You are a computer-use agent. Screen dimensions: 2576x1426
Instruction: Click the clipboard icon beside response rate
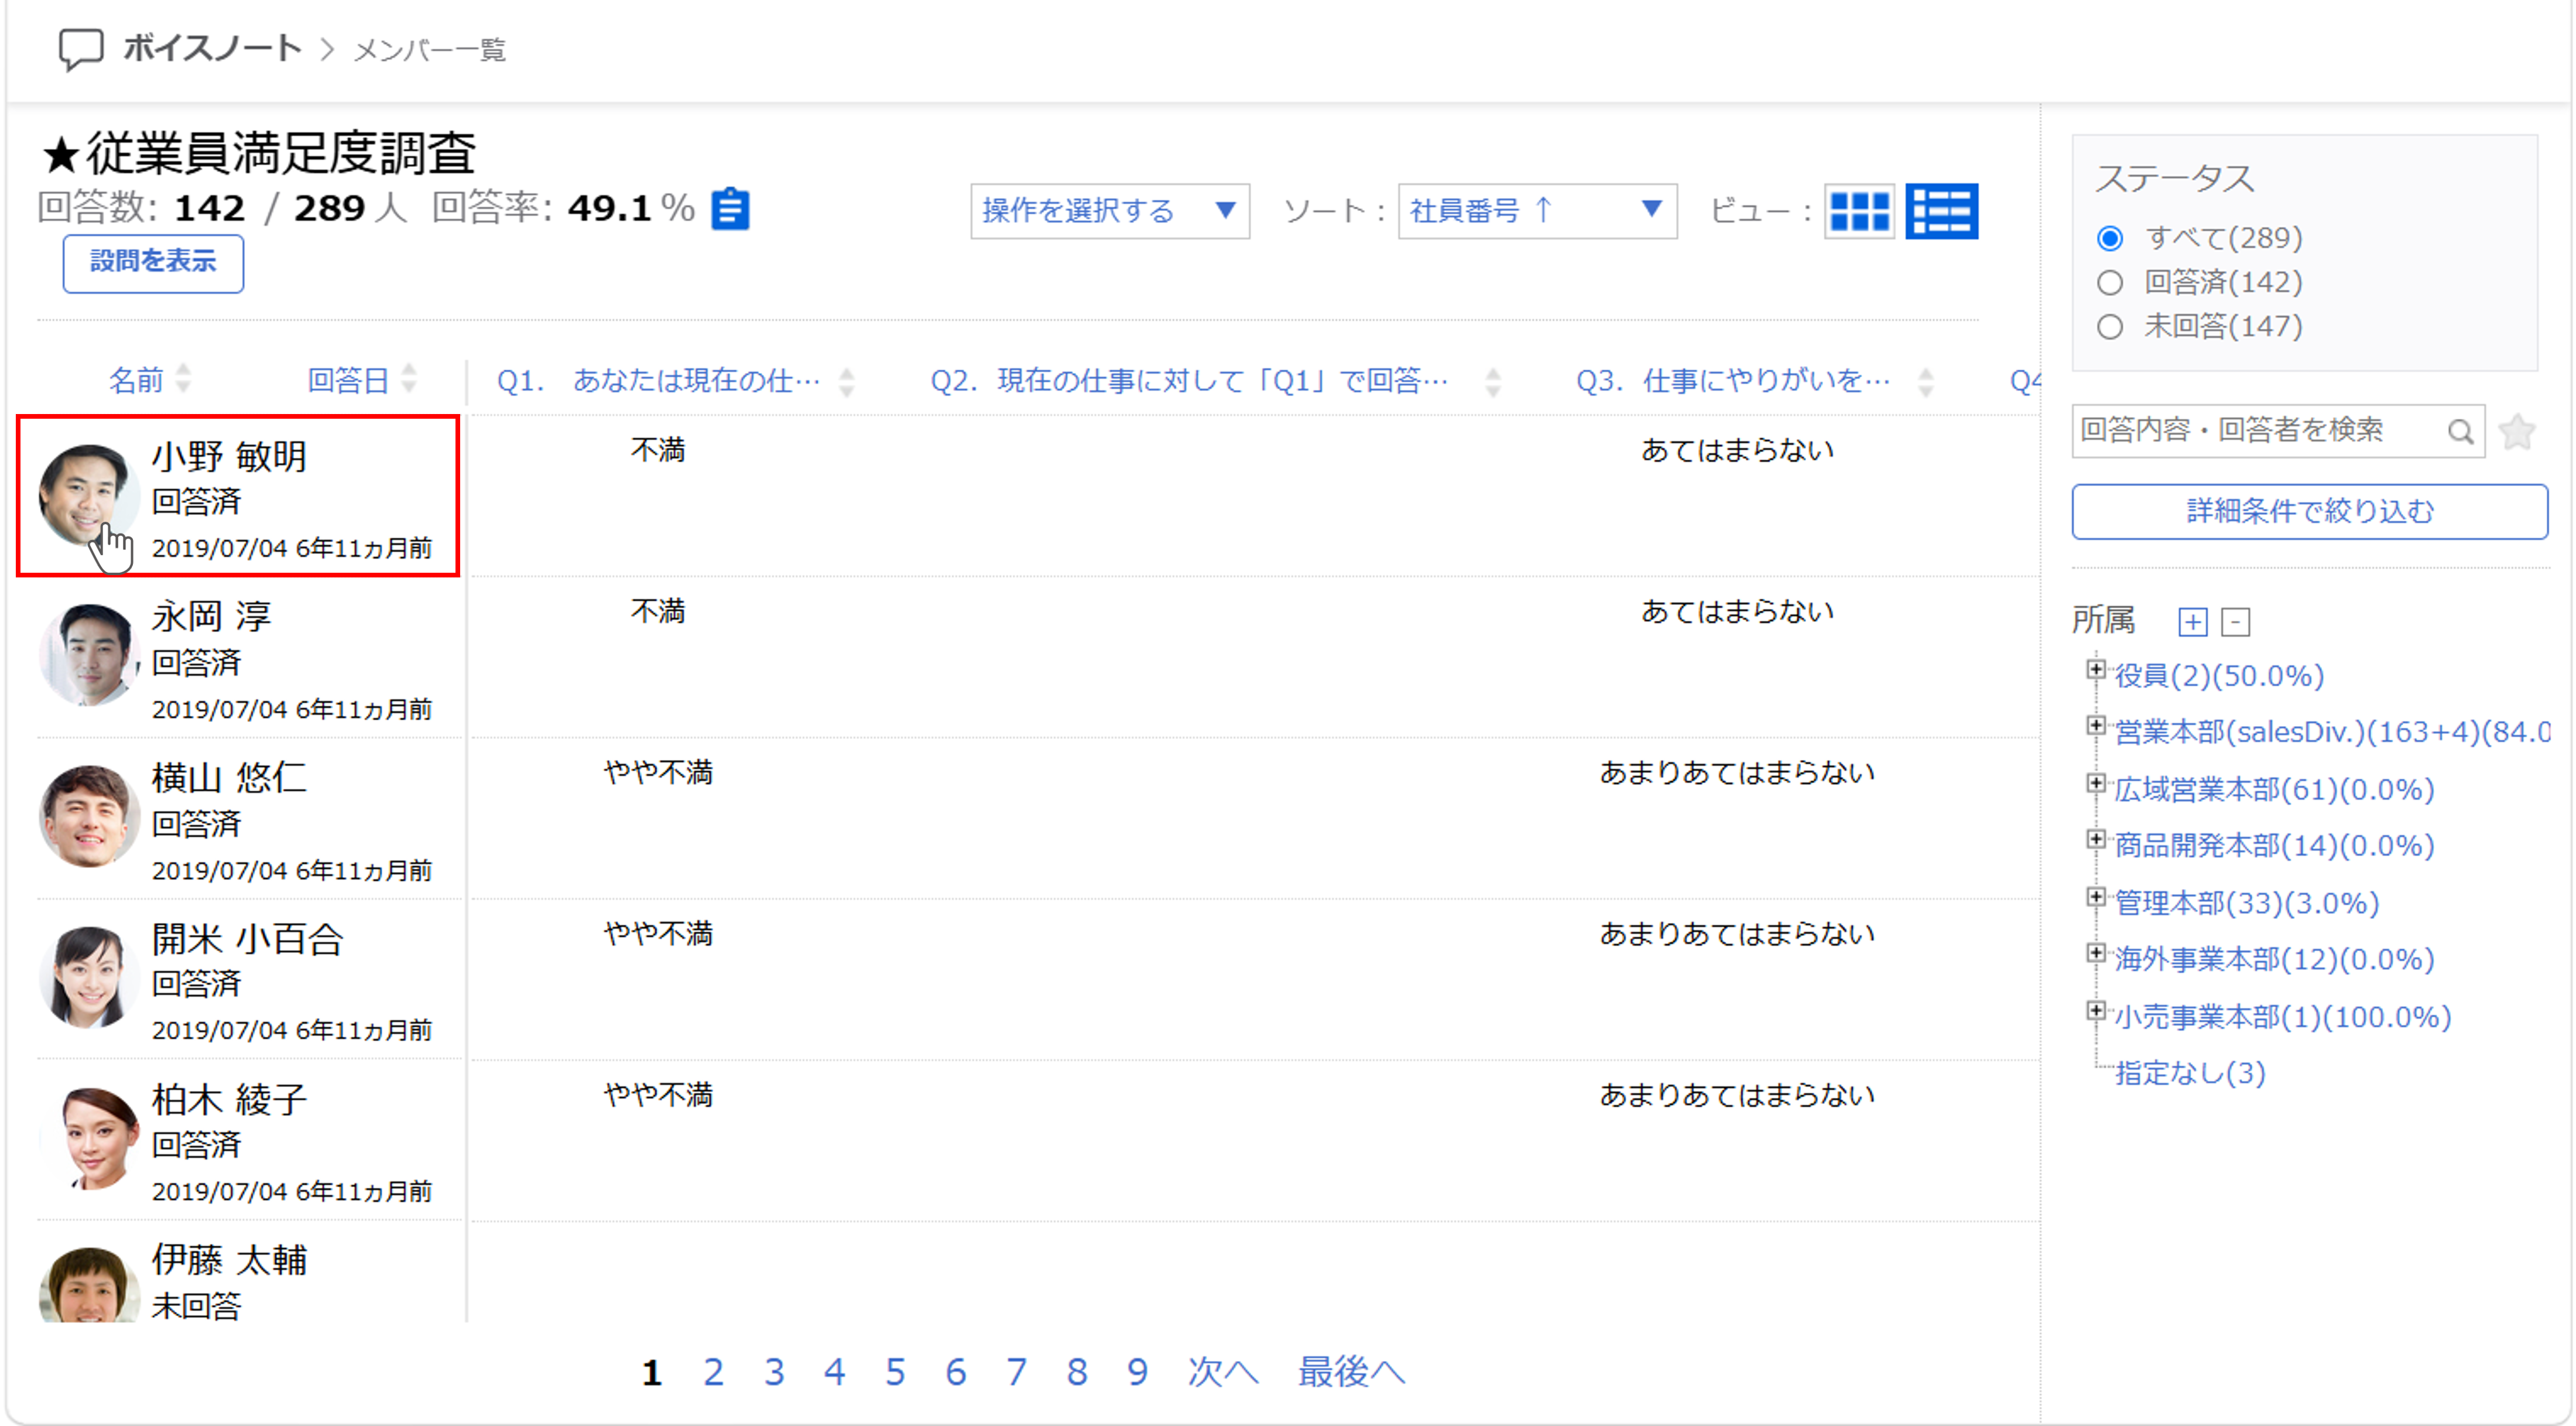click(x=730, y=209)
